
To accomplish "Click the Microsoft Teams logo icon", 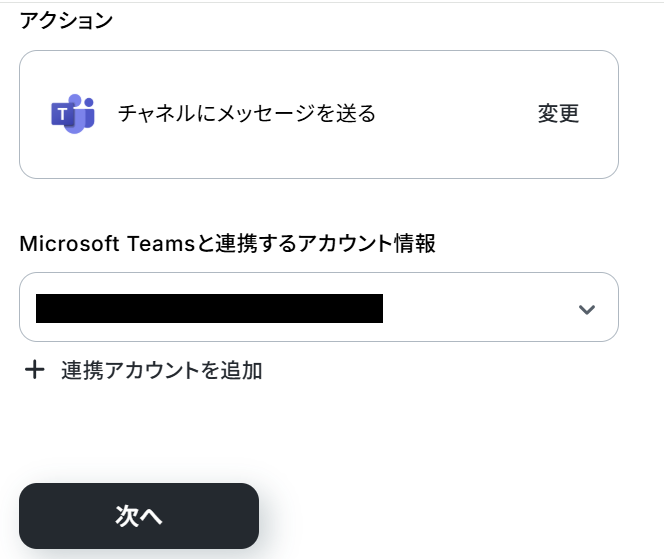I will click(x=73, y=113).
